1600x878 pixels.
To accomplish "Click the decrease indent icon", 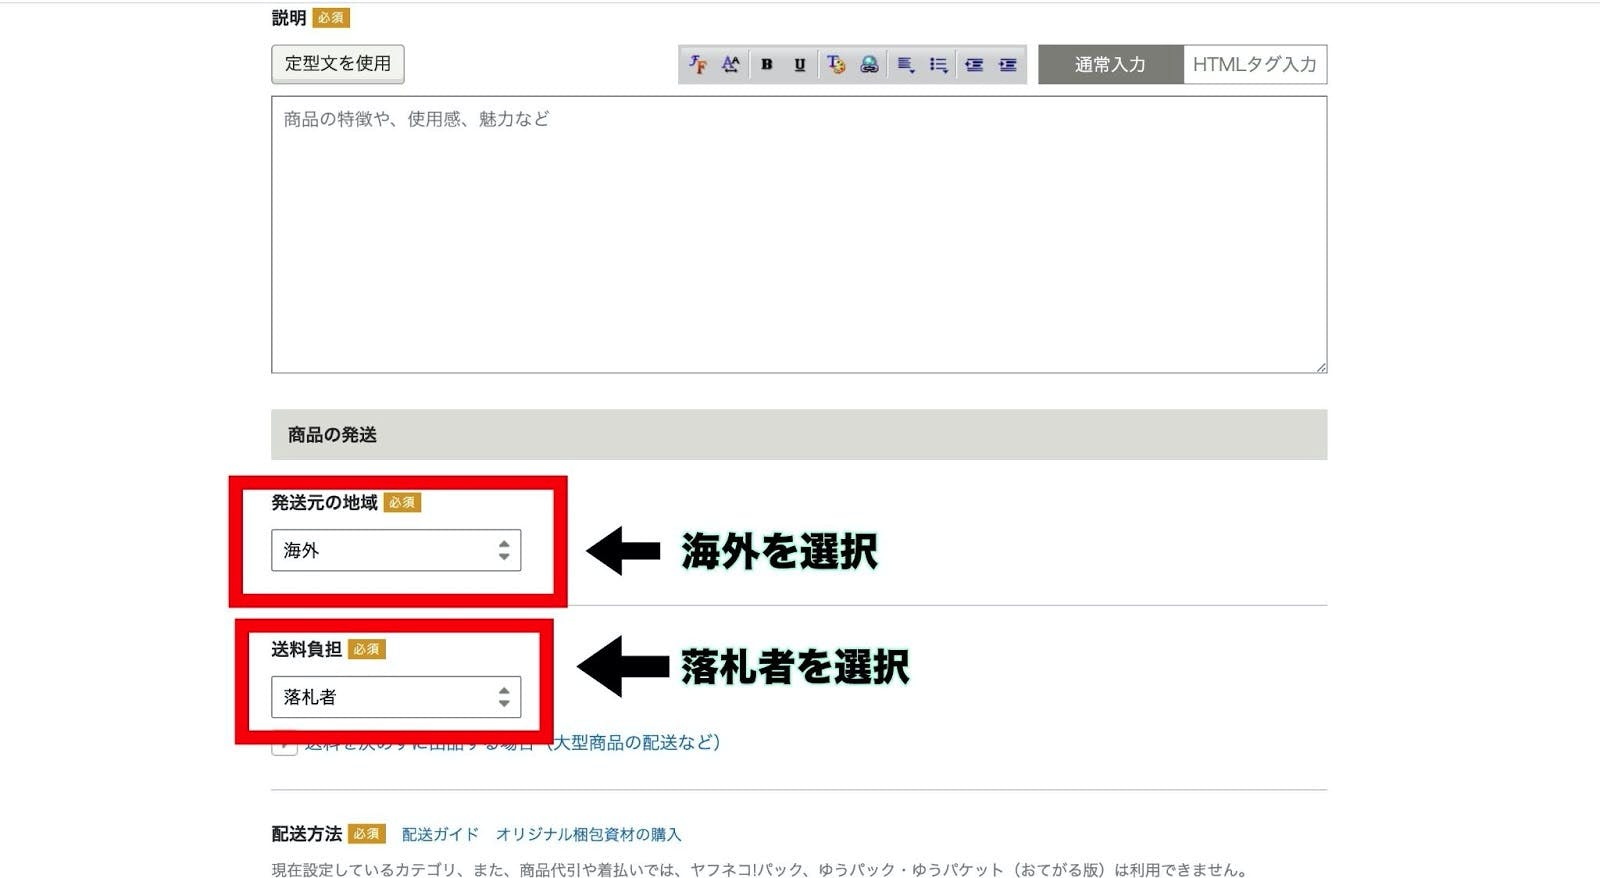I will coord(973,65).
